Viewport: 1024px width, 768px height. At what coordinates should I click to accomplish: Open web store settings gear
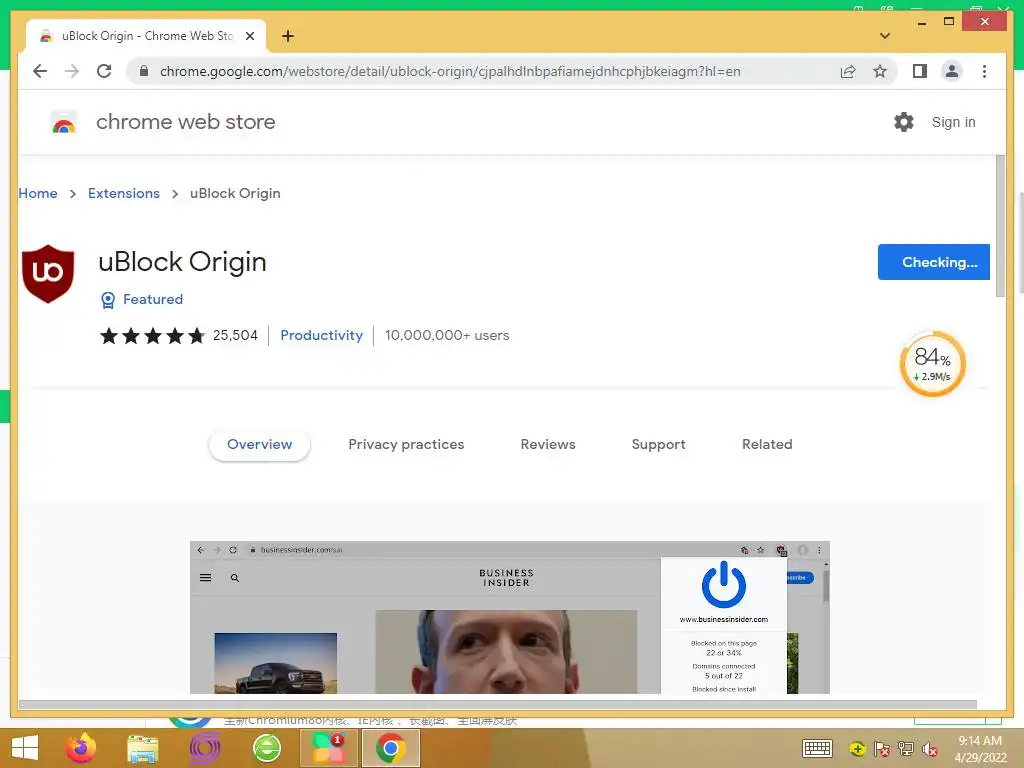(x=904, y=122)
